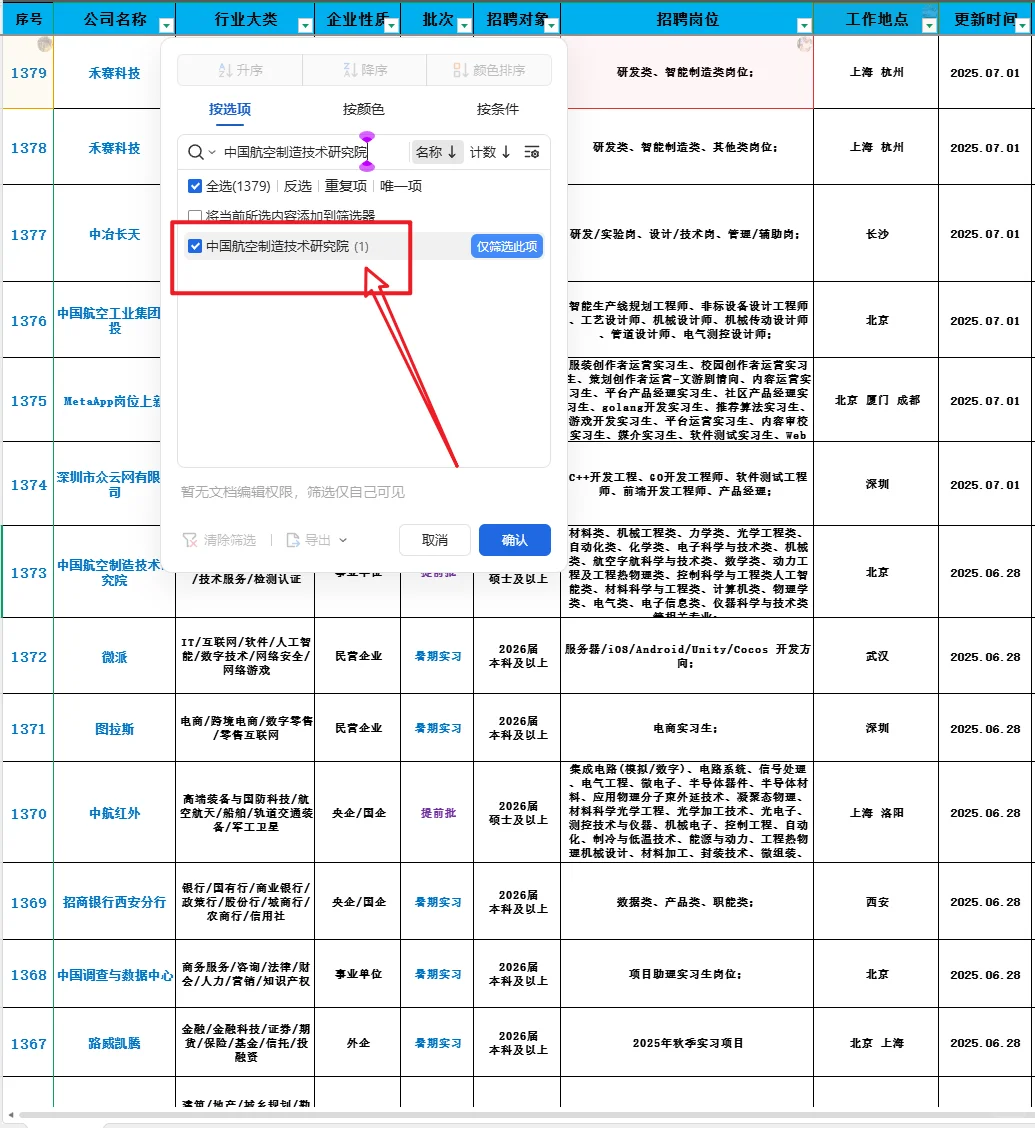The width and height of the screenshot is (1035, 1128).
Task: Click 禾赛科技 in row 1378
Action: (x=114, y=148)
